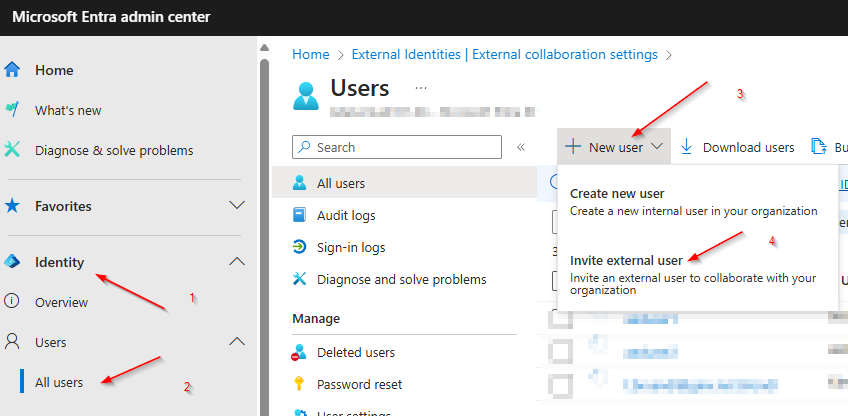Click the Users person icon in sidebar

pos(12,341)
